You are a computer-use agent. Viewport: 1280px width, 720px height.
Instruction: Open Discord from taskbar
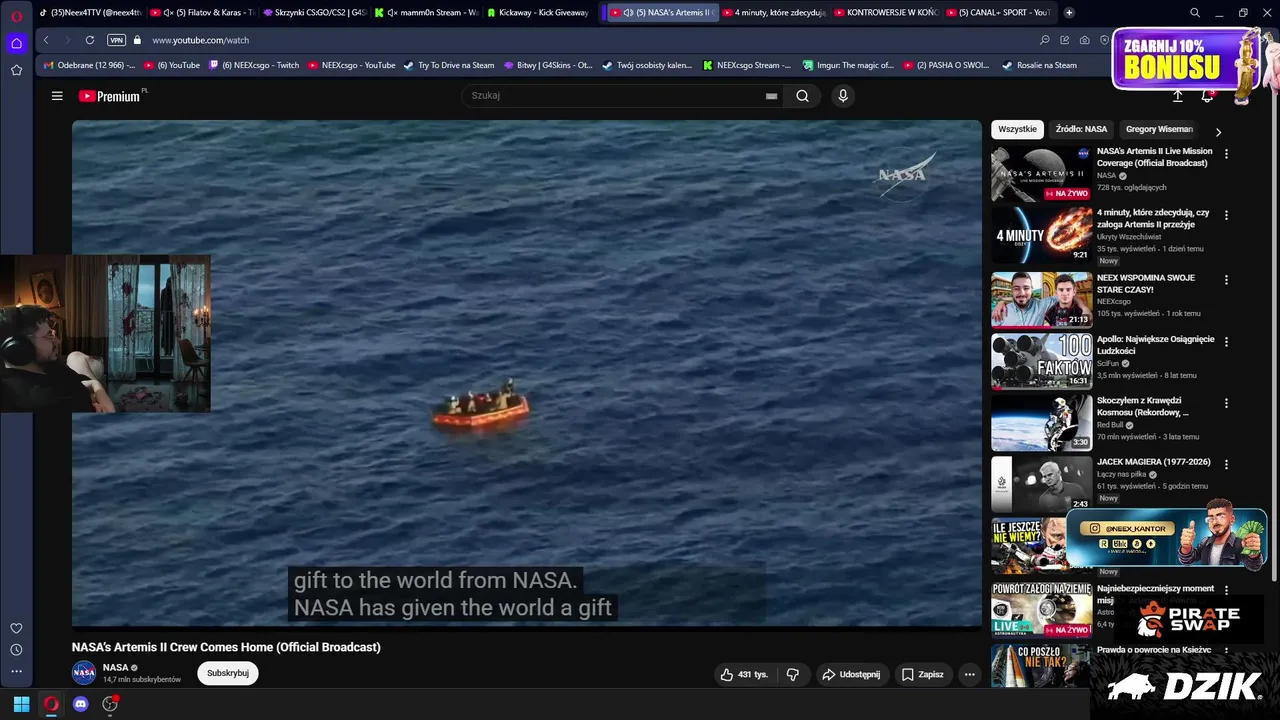point(80,704)
